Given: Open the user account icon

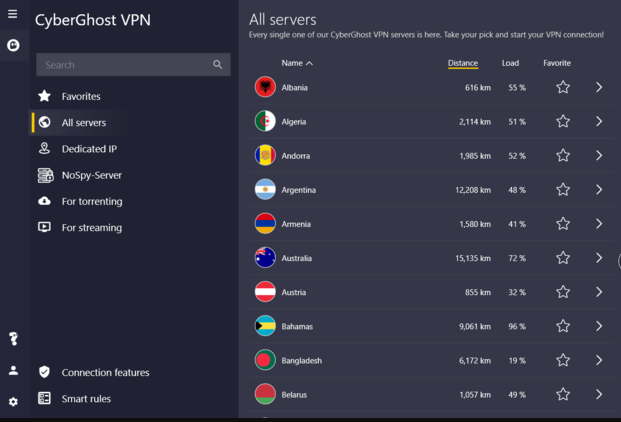Looking at the screenshot, I should 13,370.
